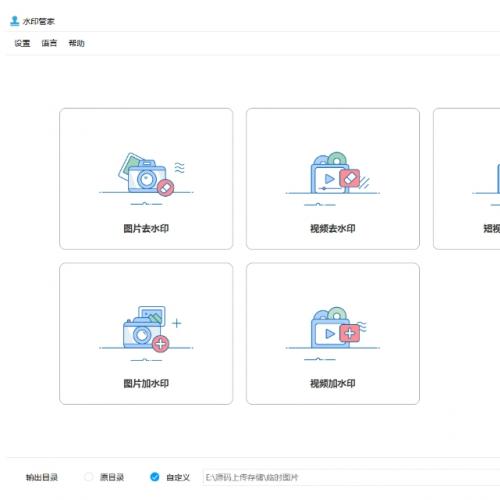Open the 设置 menu

[x=22, y=43]
